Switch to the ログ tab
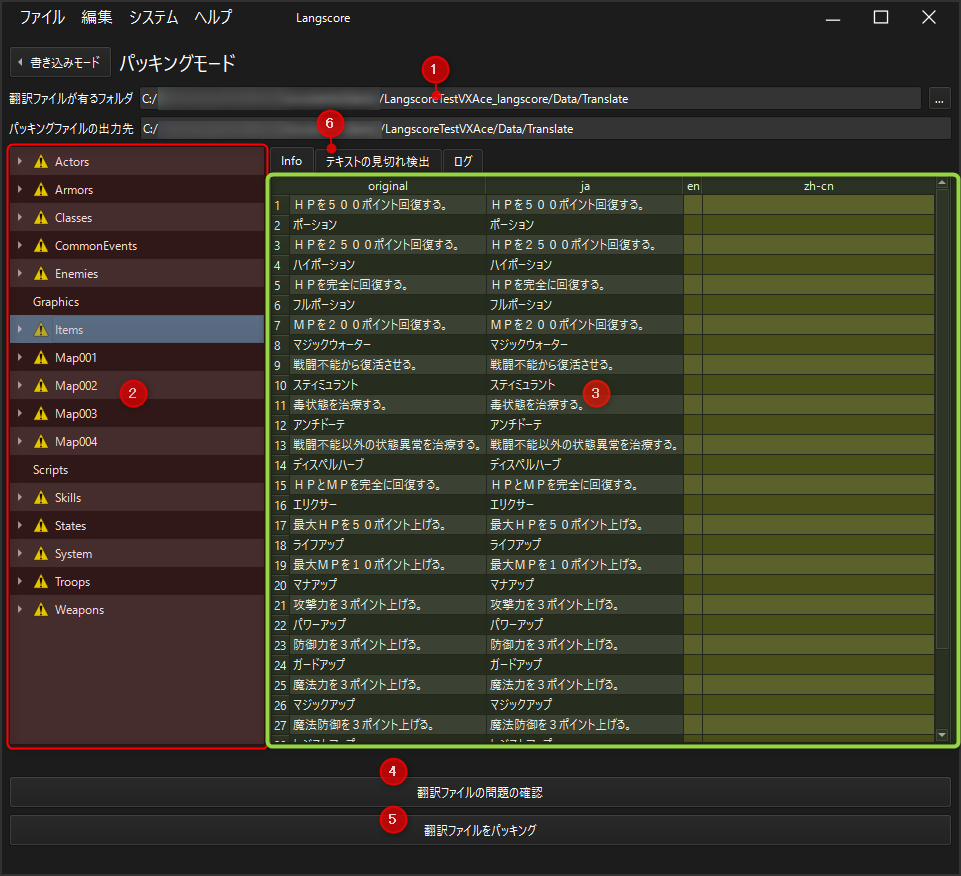 [x=463, y=162]
